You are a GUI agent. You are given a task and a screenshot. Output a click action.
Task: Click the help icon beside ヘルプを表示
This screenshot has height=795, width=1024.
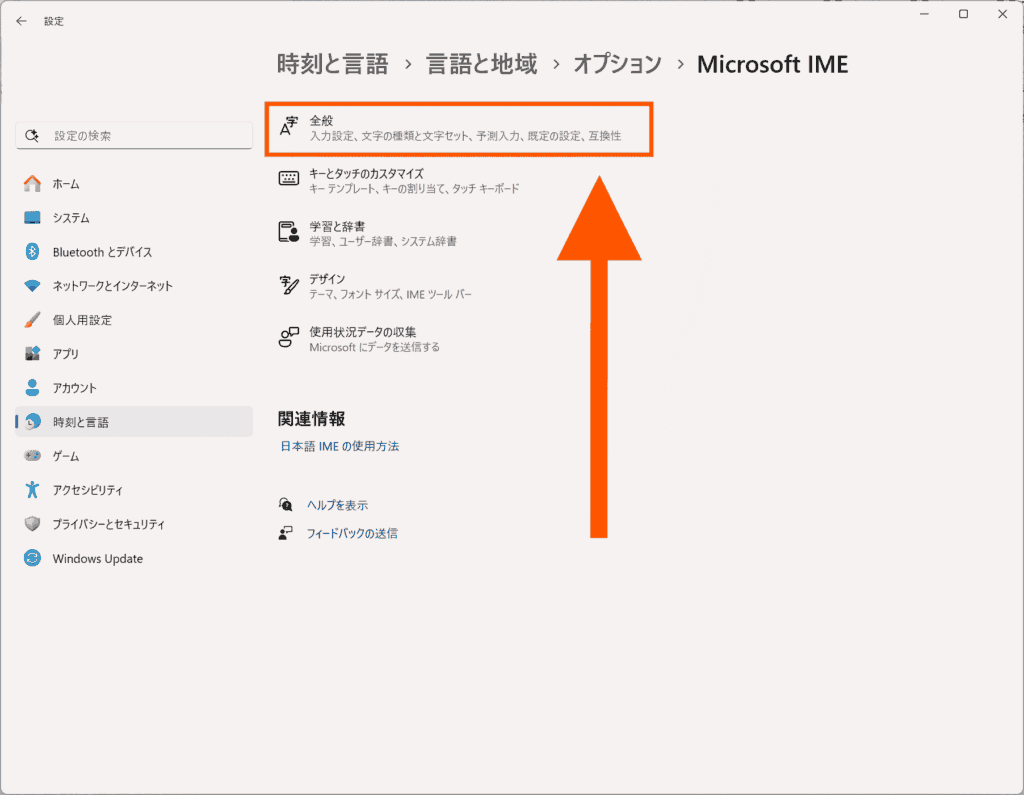(285, 504)
